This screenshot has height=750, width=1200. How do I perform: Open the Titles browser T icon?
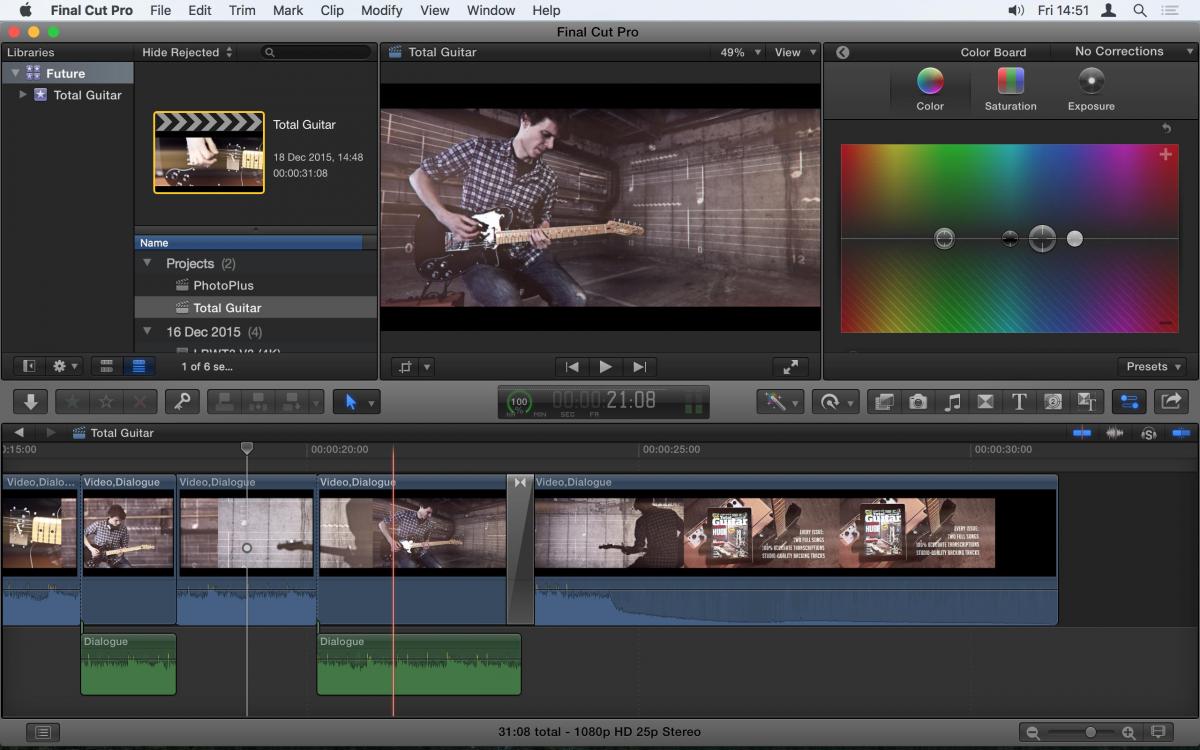[1019, 402]
